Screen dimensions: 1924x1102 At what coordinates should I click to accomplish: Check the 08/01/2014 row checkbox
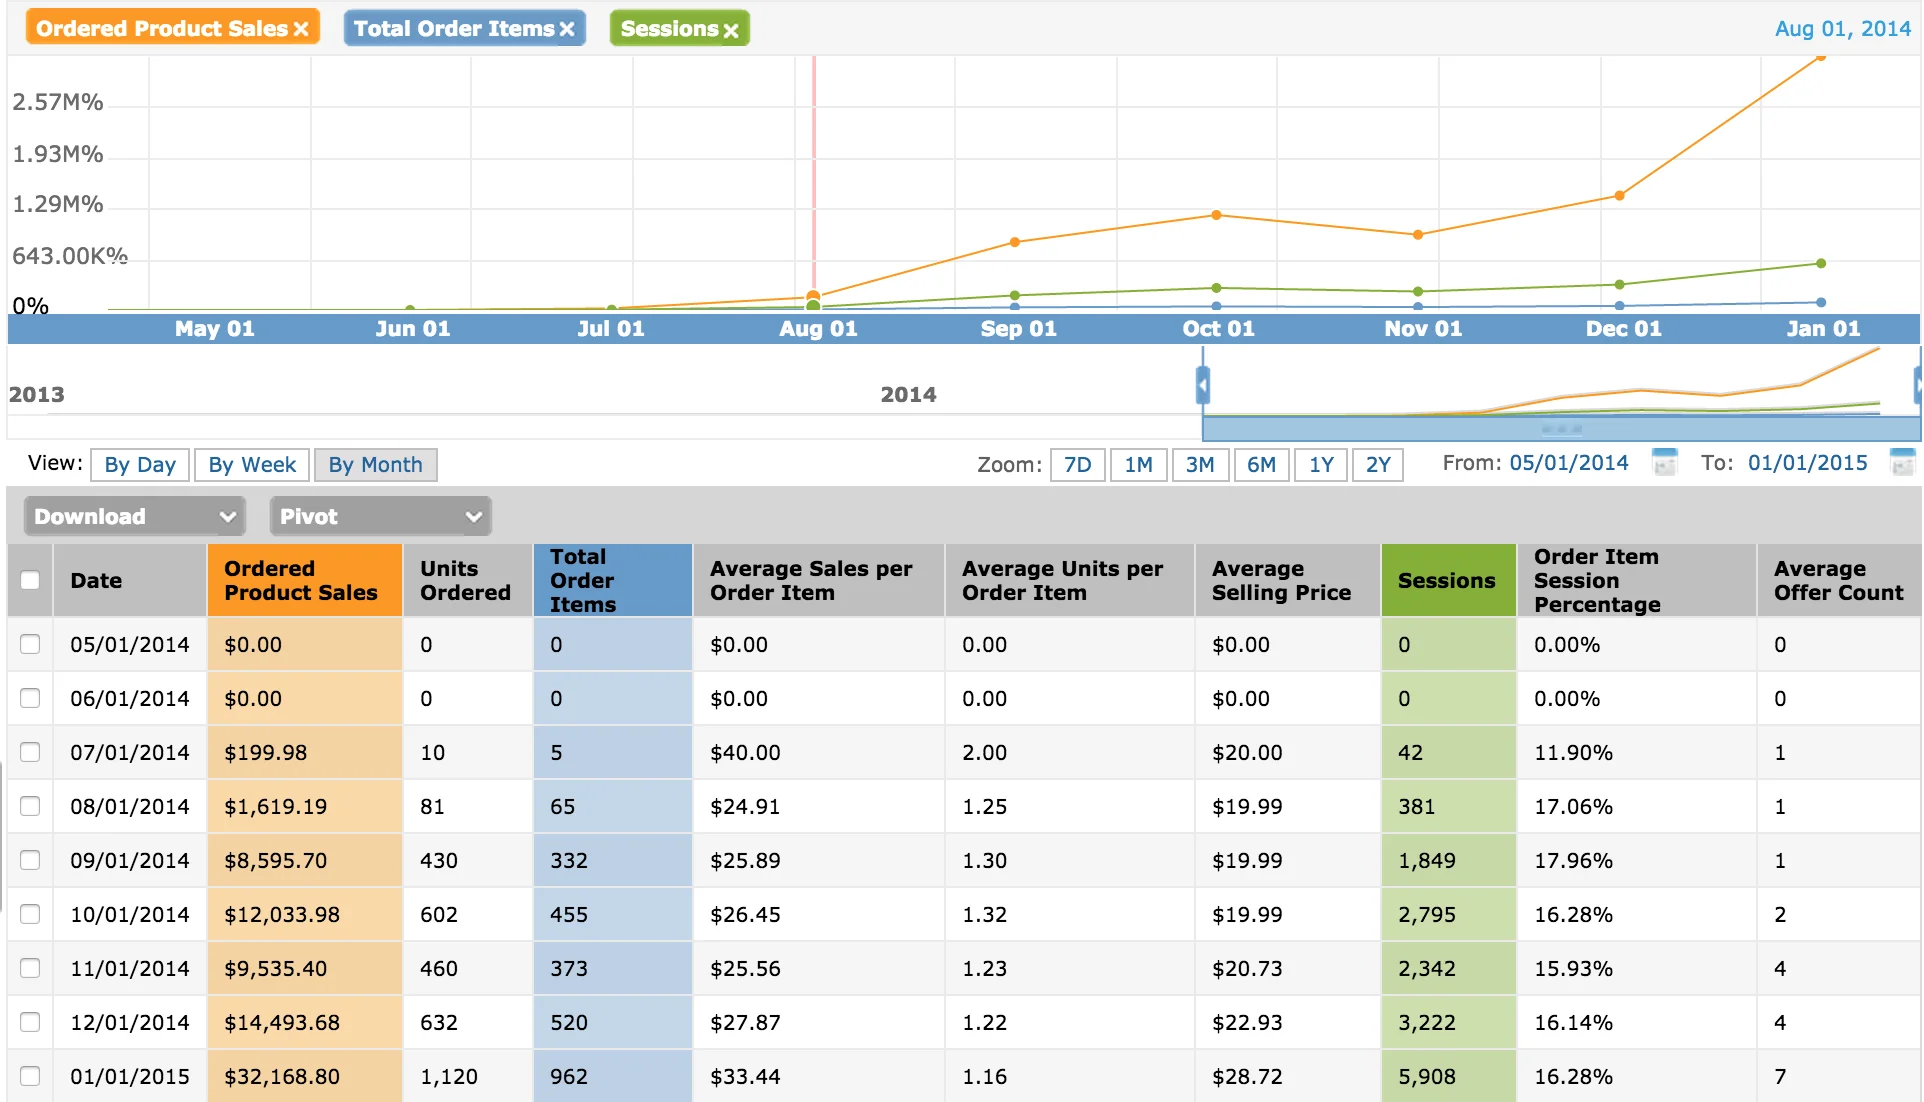(30, 806)
